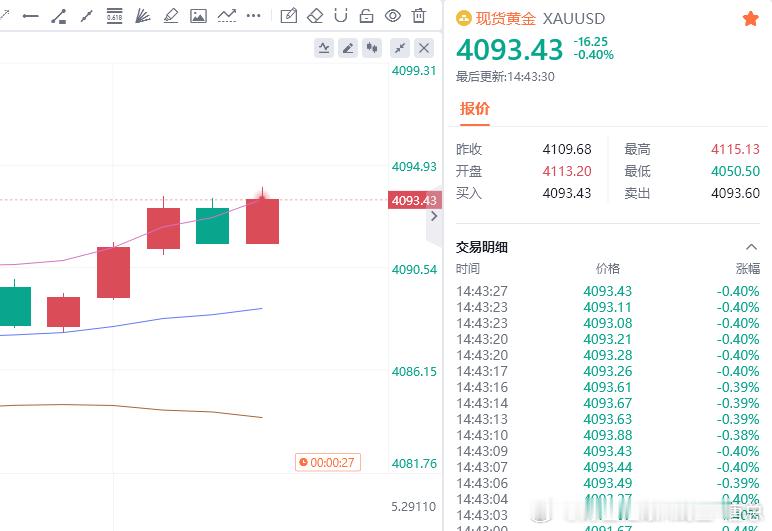Close the chart toolbar panel
Image resolution: width=772 pixels, height=531 pixels.
tap(424, 48)
